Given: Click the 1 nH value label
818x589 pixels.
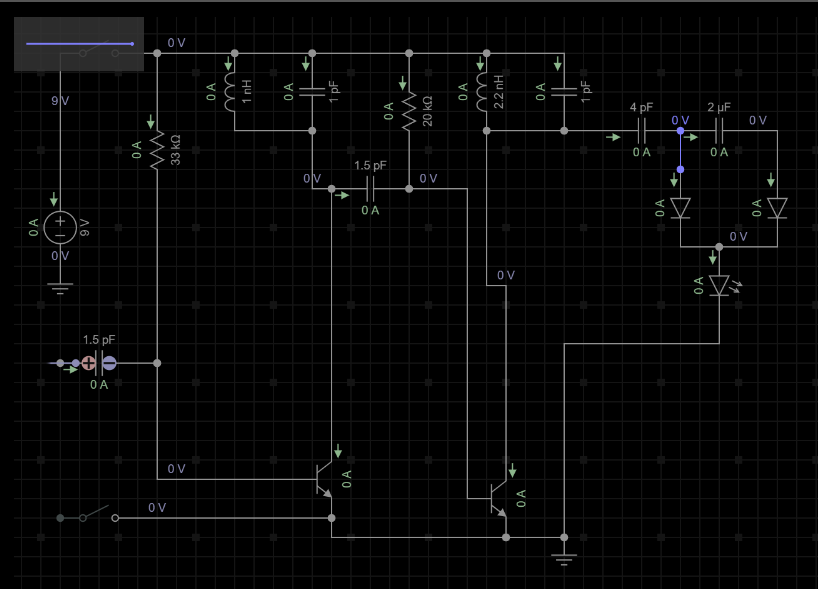Looking at the screenshot, I should 247,92.
